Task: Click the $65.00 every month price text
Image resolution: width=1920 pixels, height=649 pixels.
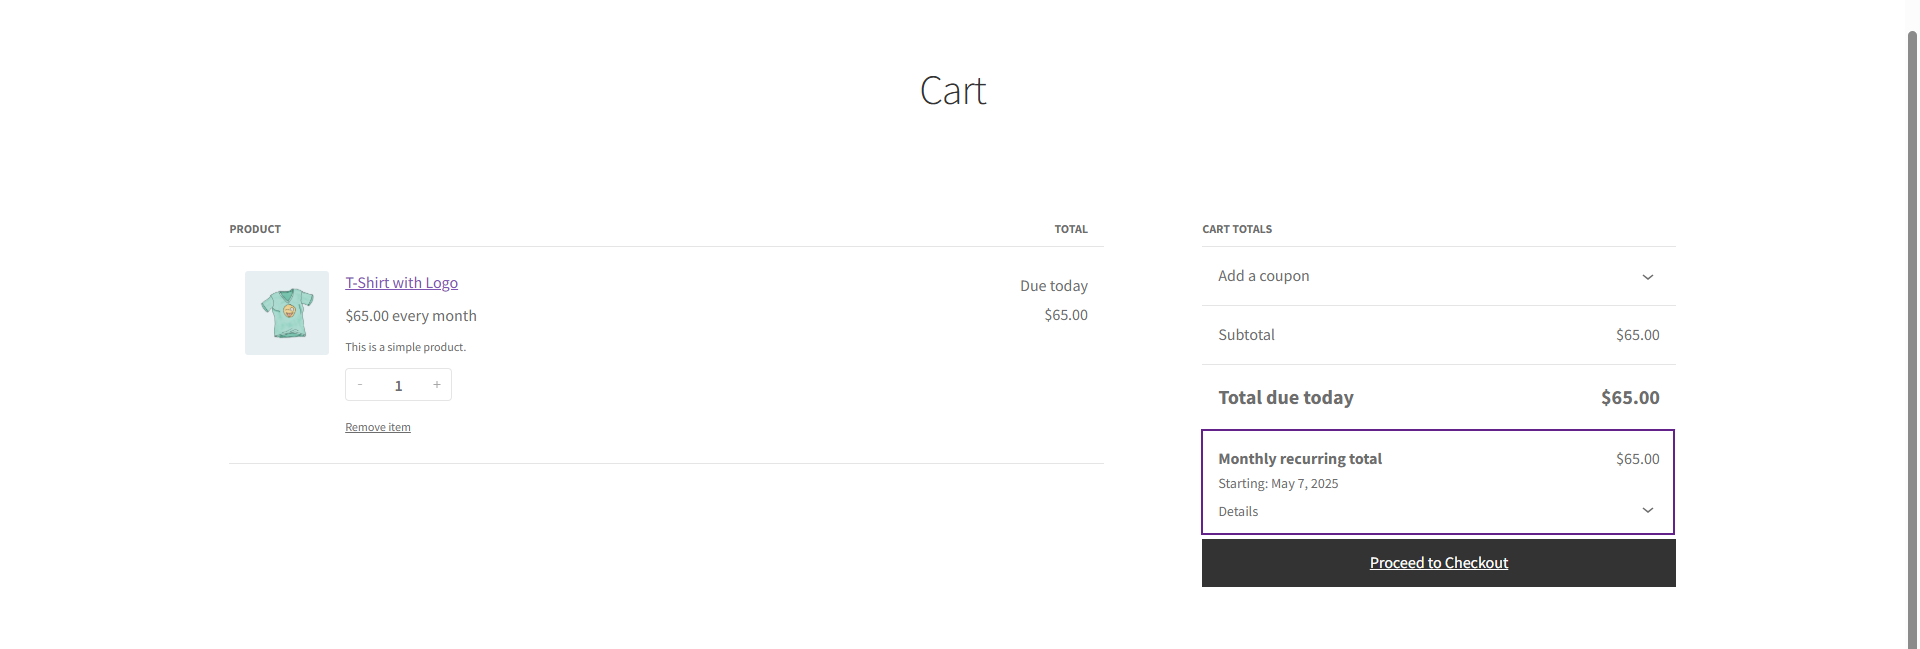Action: 411,316
